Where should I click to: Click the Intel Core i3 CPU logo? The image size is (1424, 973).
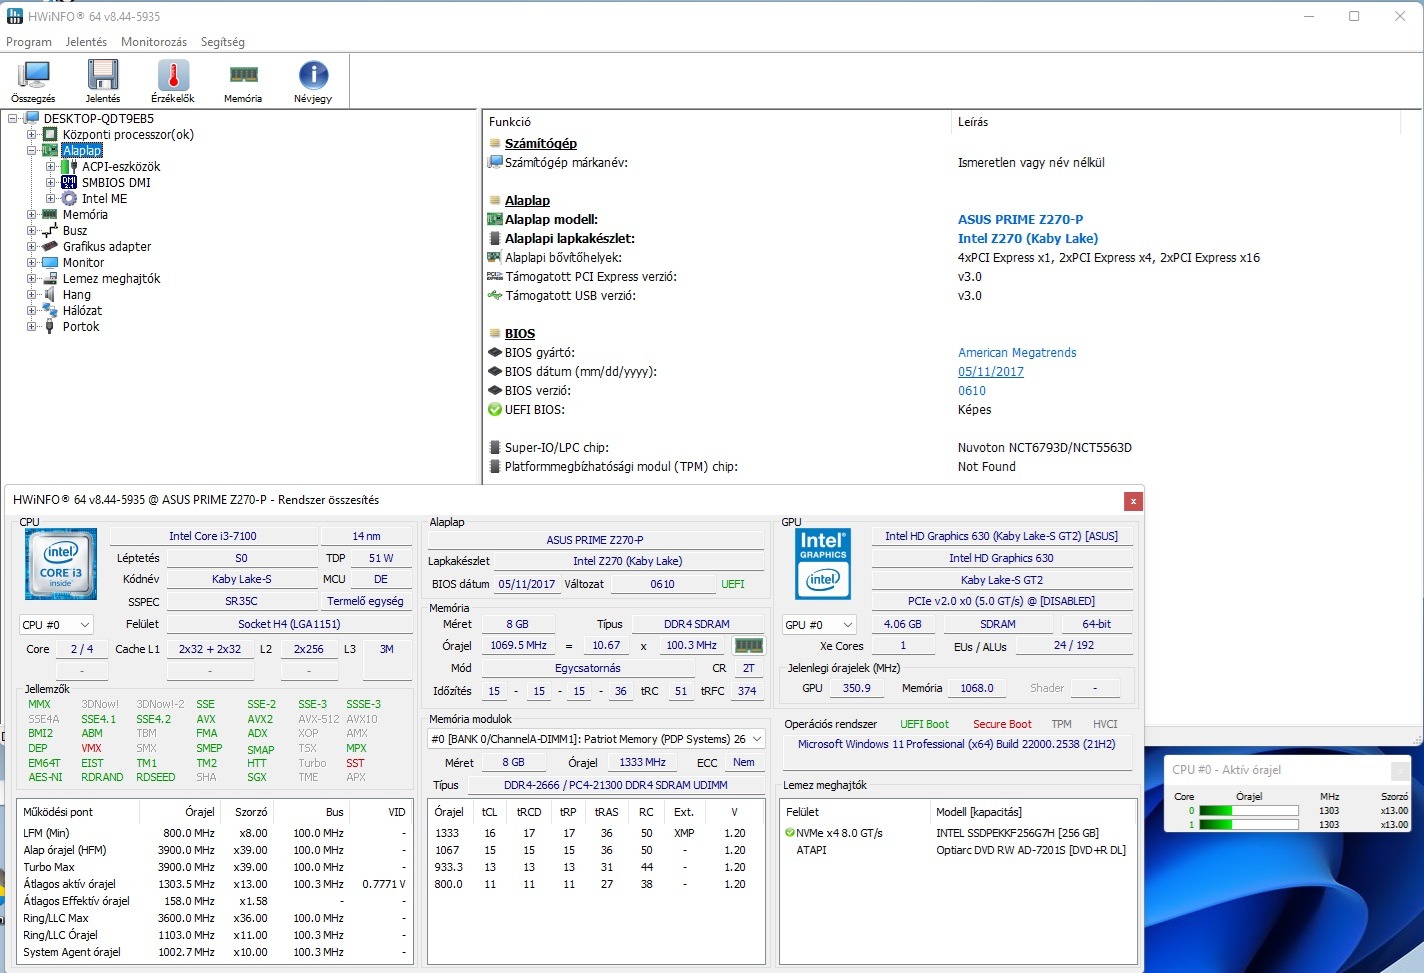(61, 564)
